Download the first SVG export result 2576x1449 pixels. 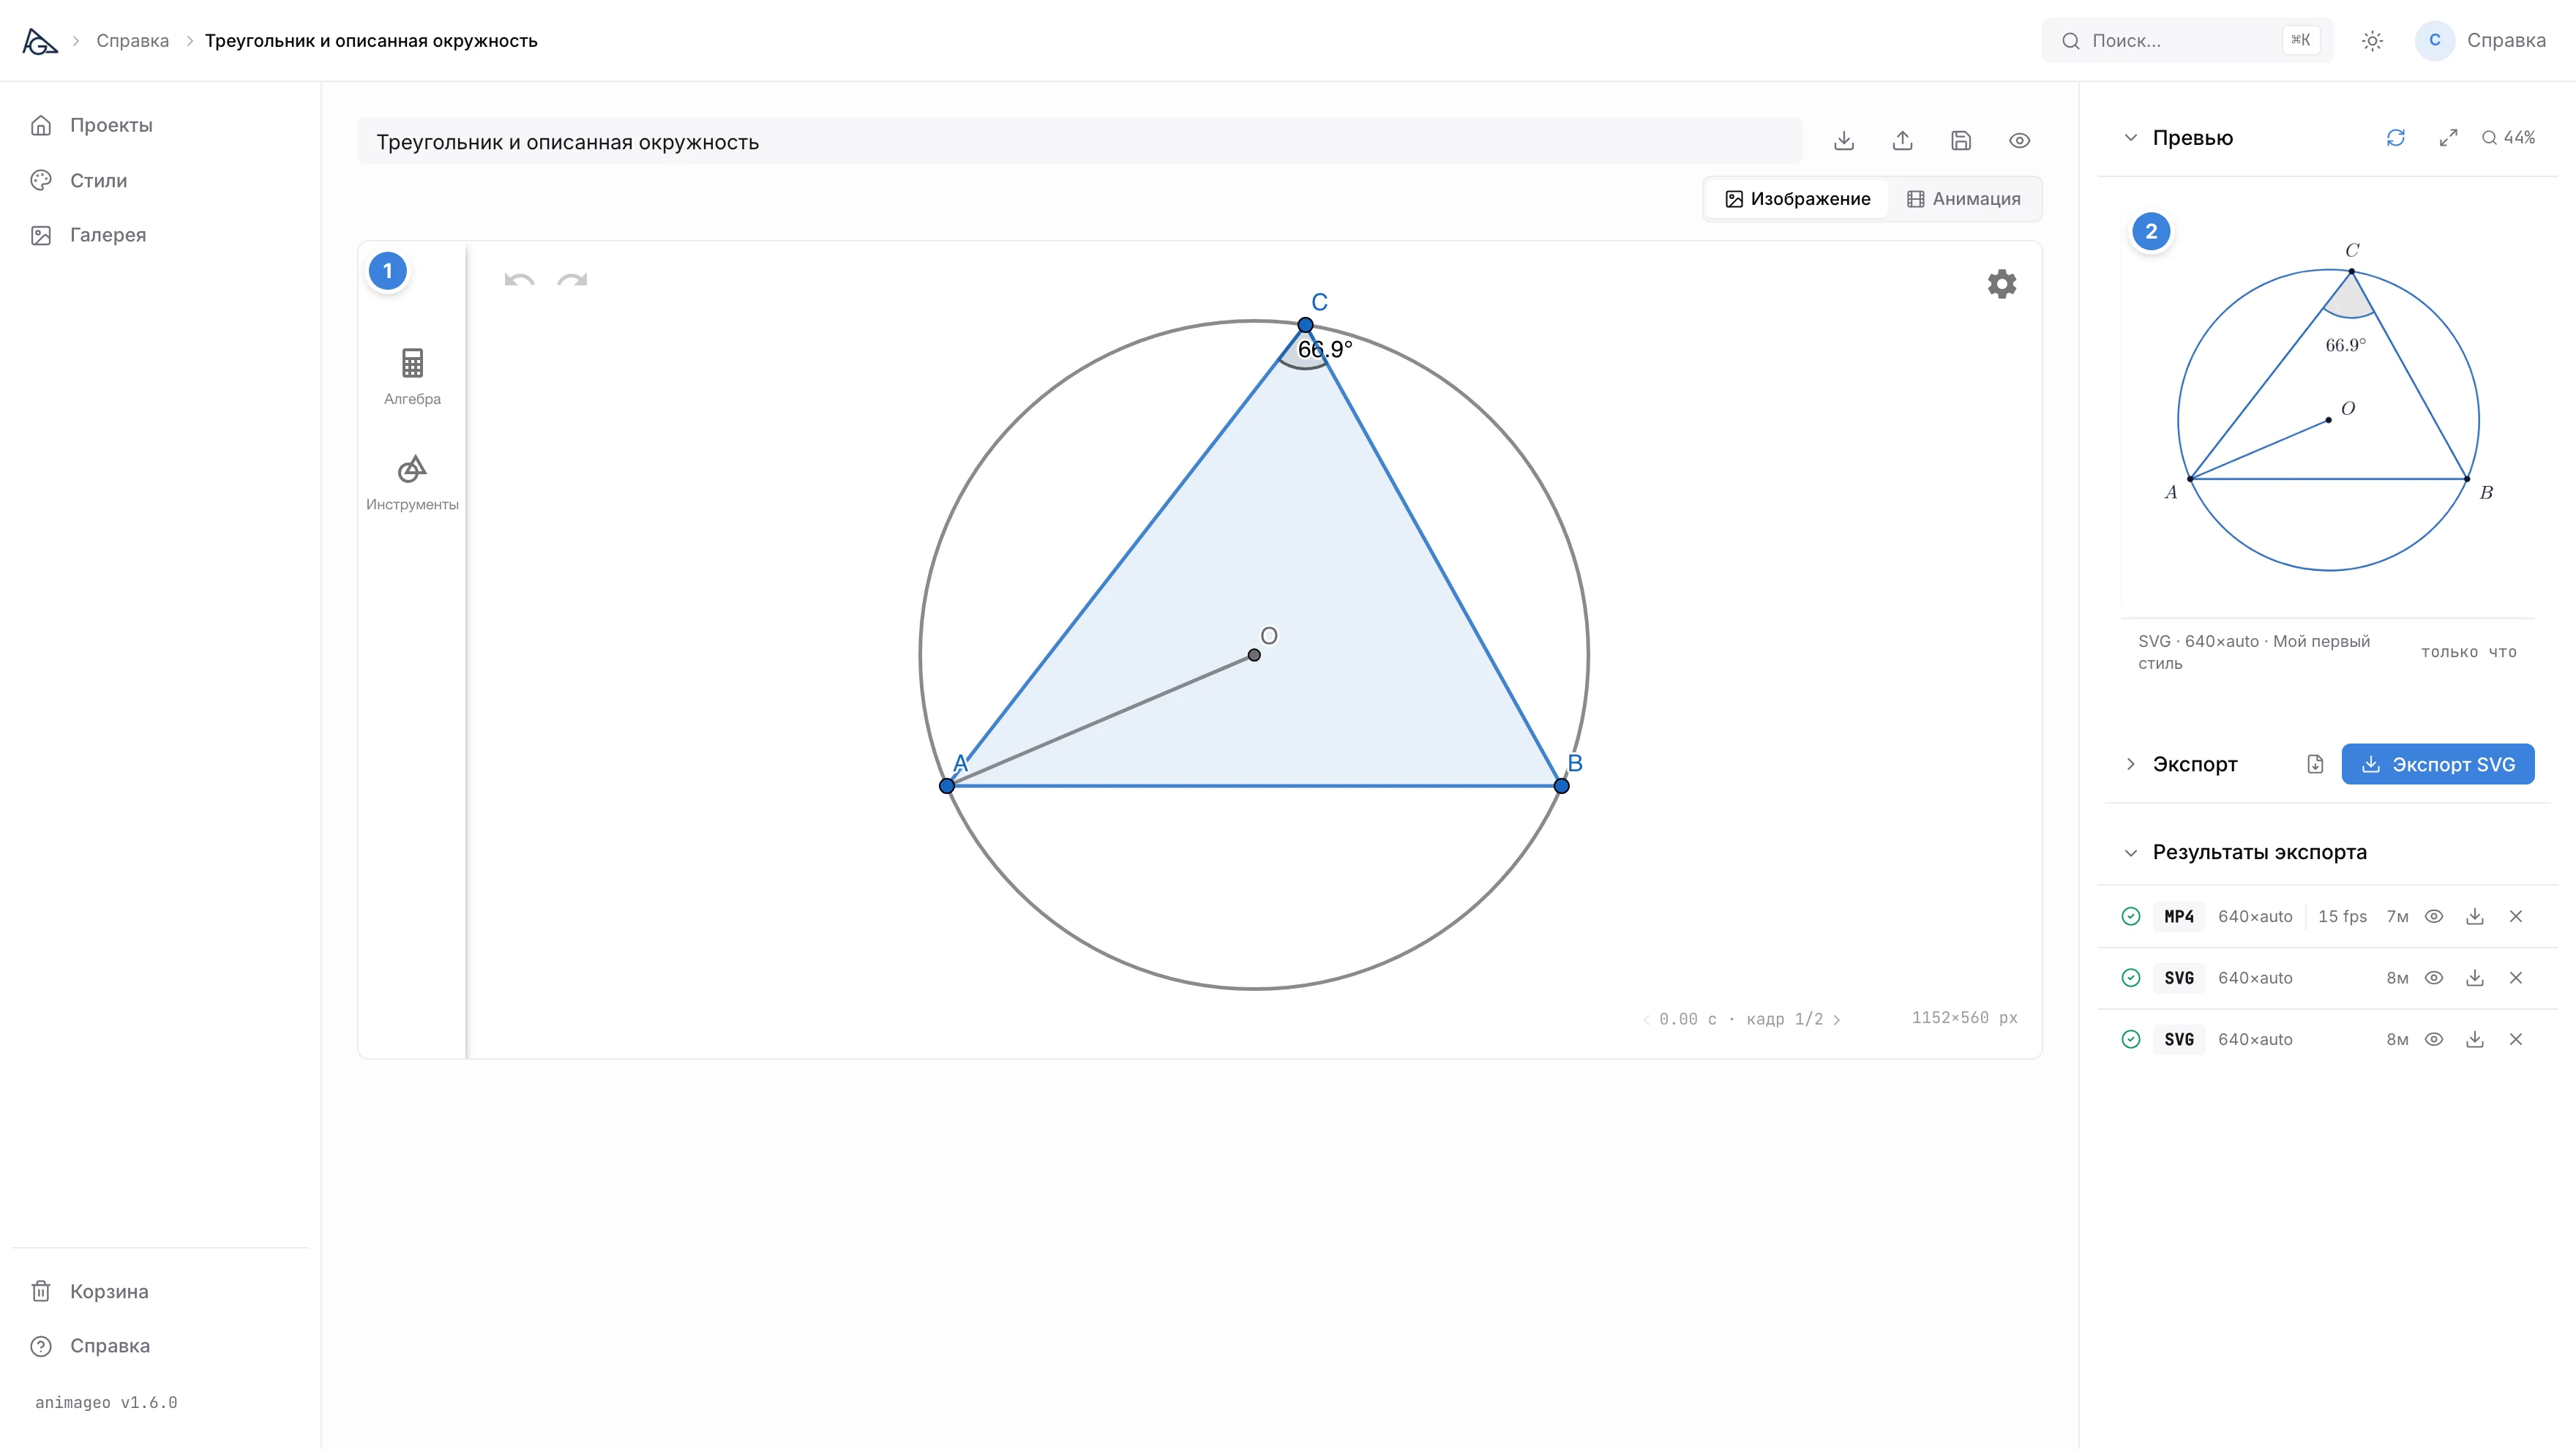click(x=2475, y=978)
